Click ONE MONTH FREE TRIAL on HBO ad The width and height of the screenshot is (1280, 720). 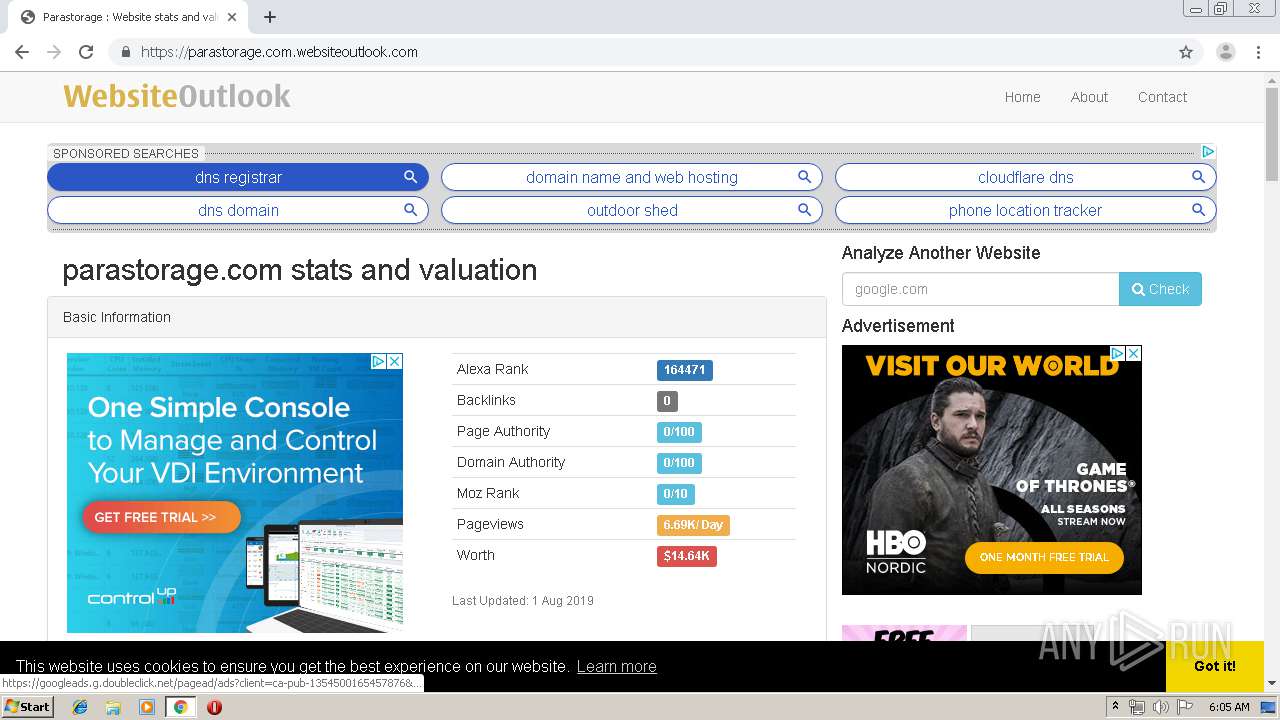click(1044, 557)
